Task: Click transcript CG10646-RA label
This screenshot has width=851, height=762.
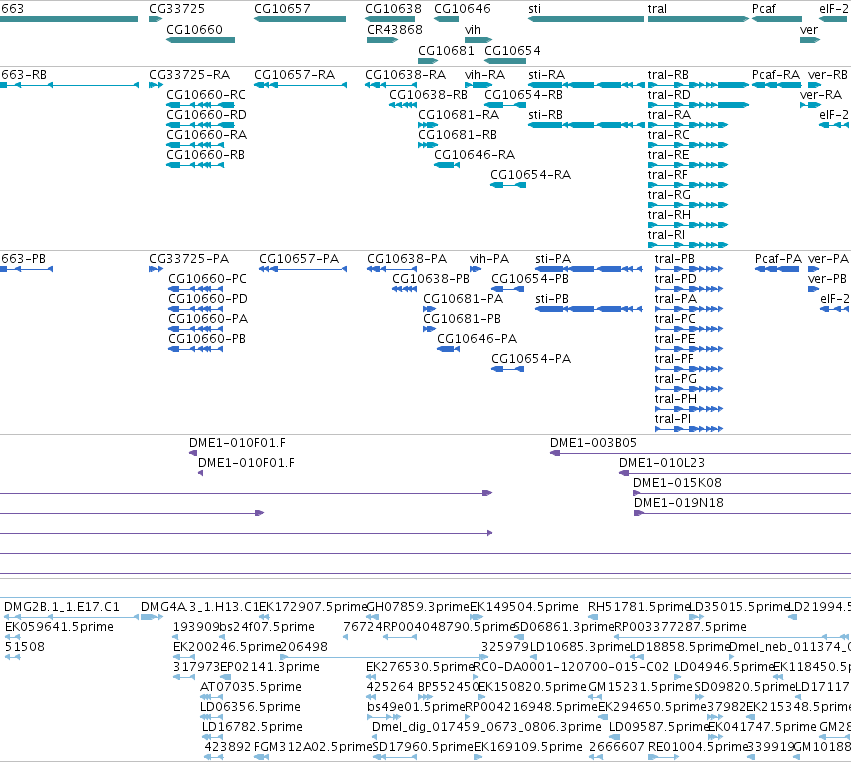Action: pos(474,155)
